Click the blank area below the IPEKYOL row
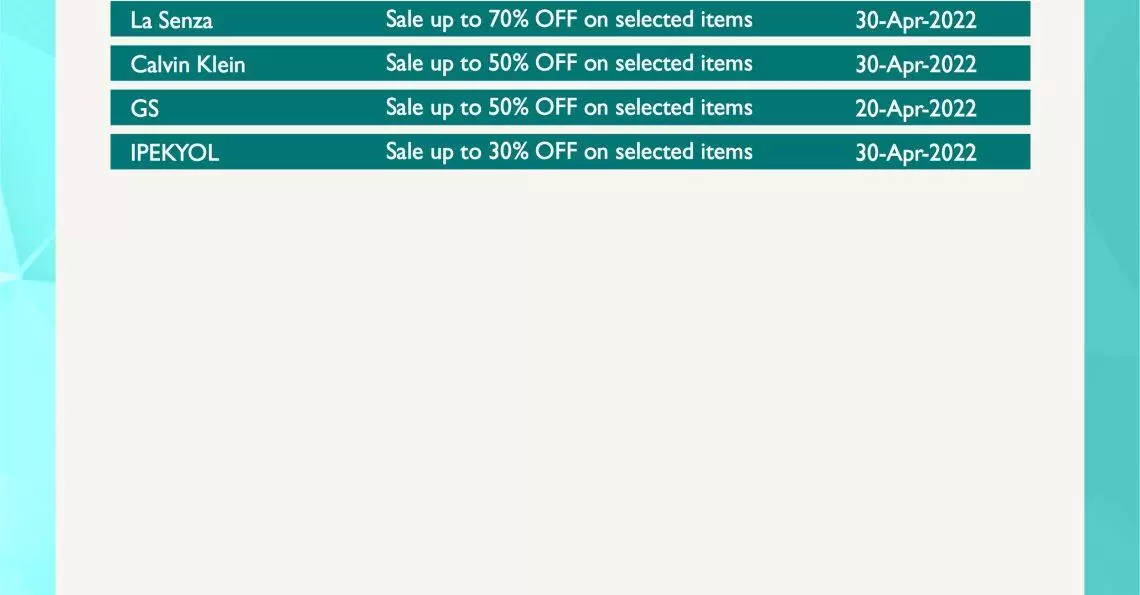 [x=570, y=378]
